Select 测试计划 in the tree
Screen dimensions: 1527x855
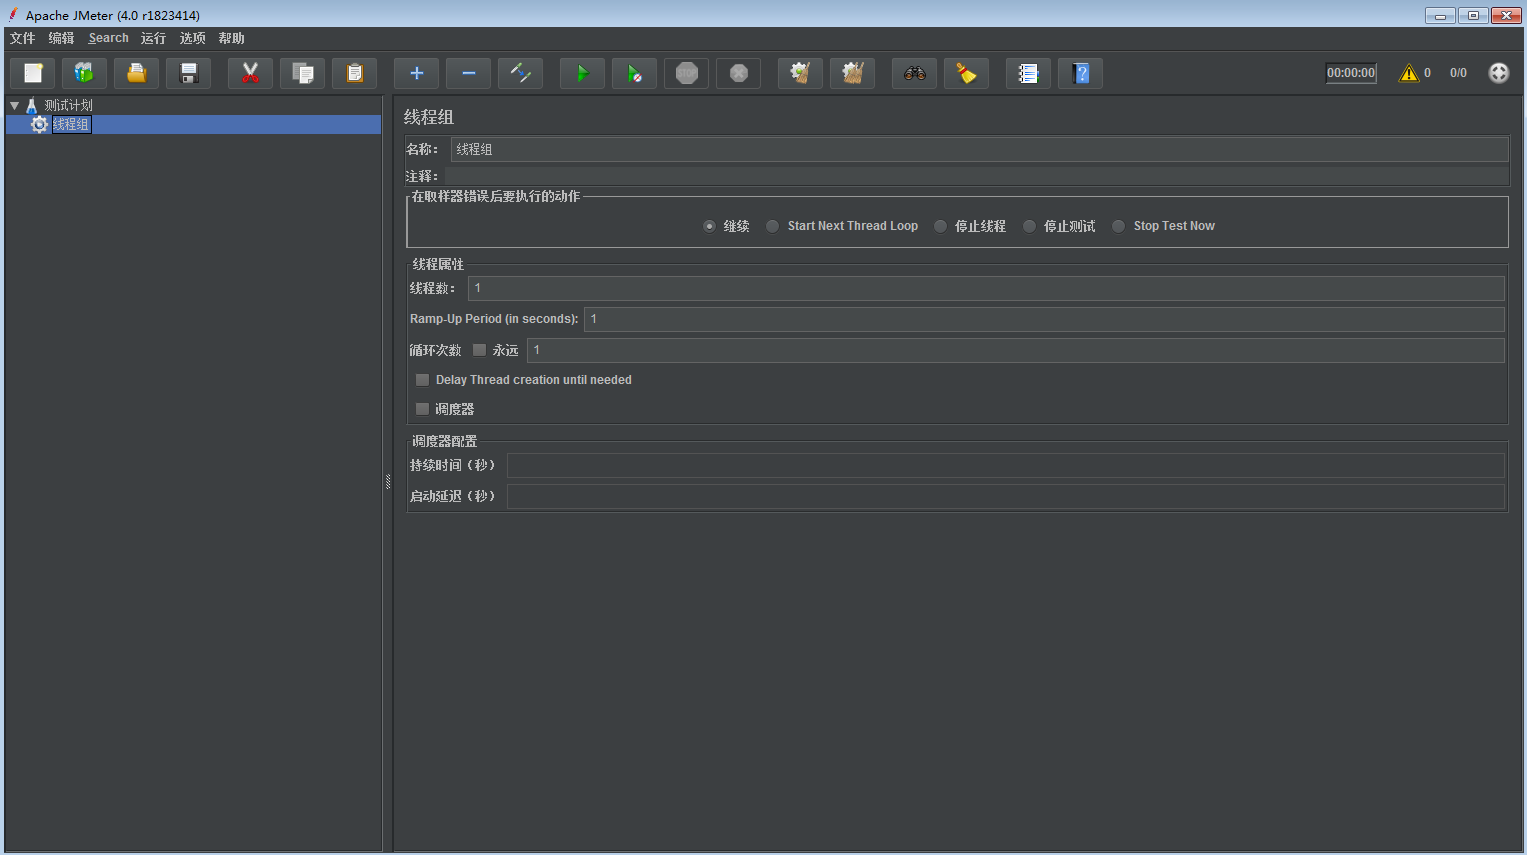[x=68, y=105]
